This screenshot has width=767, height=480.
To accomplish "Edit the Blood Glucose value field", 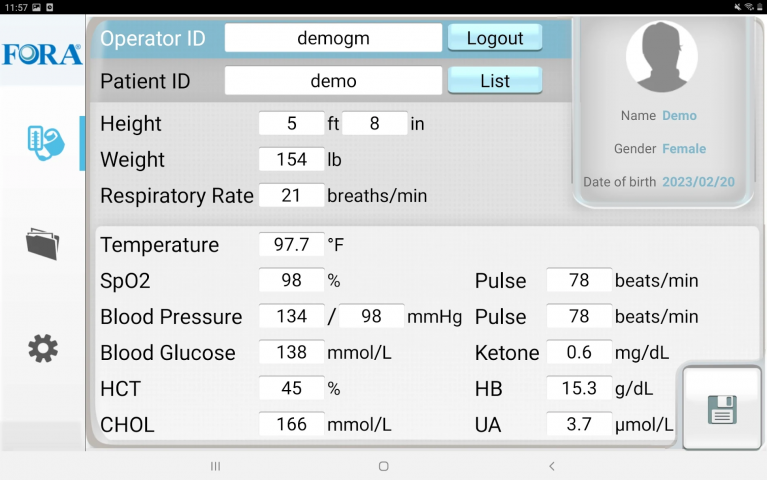I will [x=291, y=353].
